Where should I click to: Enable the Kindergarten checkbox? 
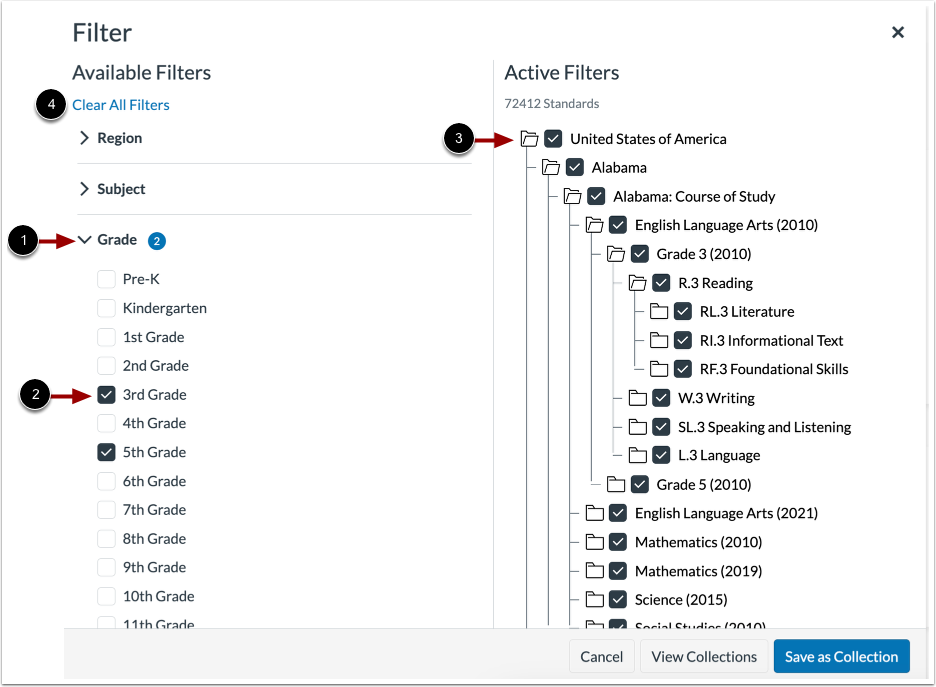click(x=104, y=308)
